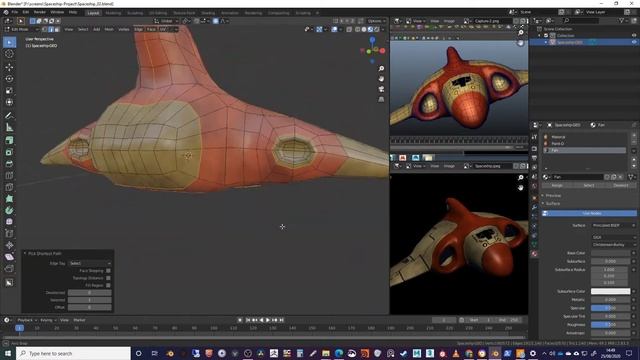Select the Edge Slide tool
640x360 pixels.
[x=9, y=234]
